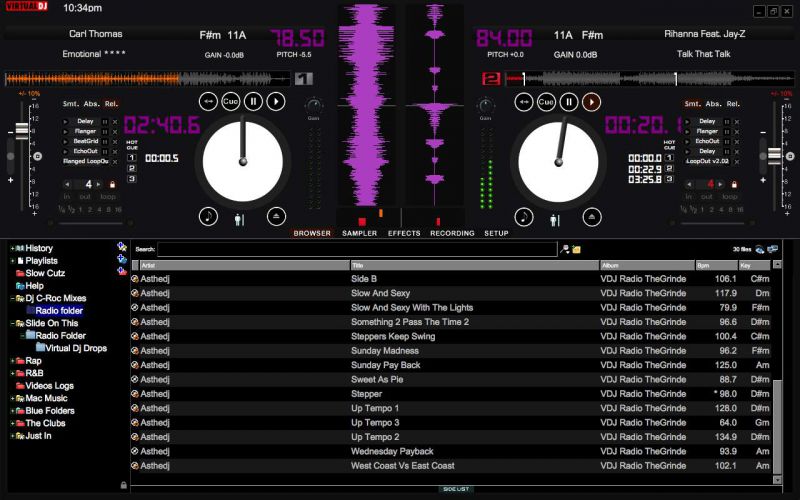Toggle the loop lock icon on deck 1

coord(113,184)
